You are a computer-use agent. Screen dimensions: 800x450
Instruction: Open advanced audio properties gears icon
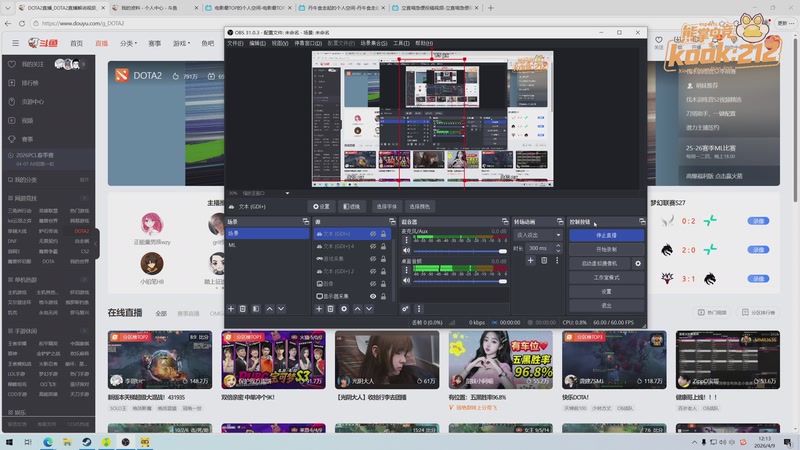click(x=405, y=309)
